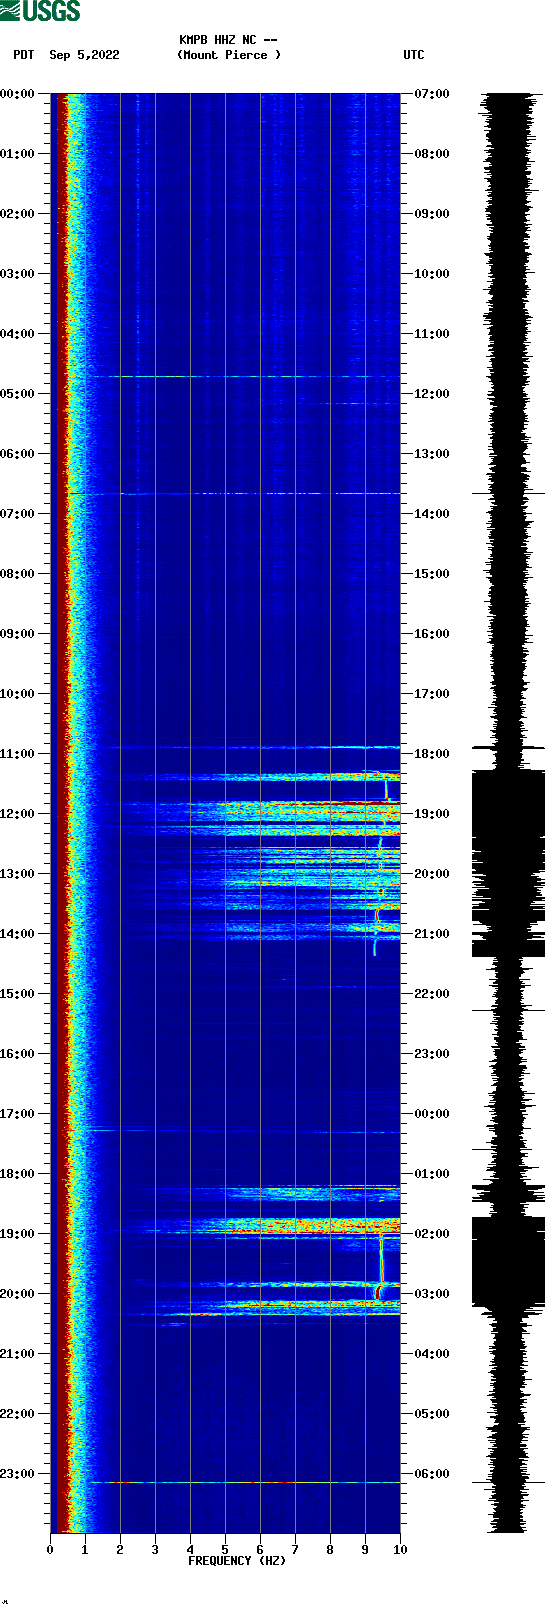Viewport: 552px width, 1613px height.
Task: Click 18:00 on the UTC time axis
Action: pos(432,754)
